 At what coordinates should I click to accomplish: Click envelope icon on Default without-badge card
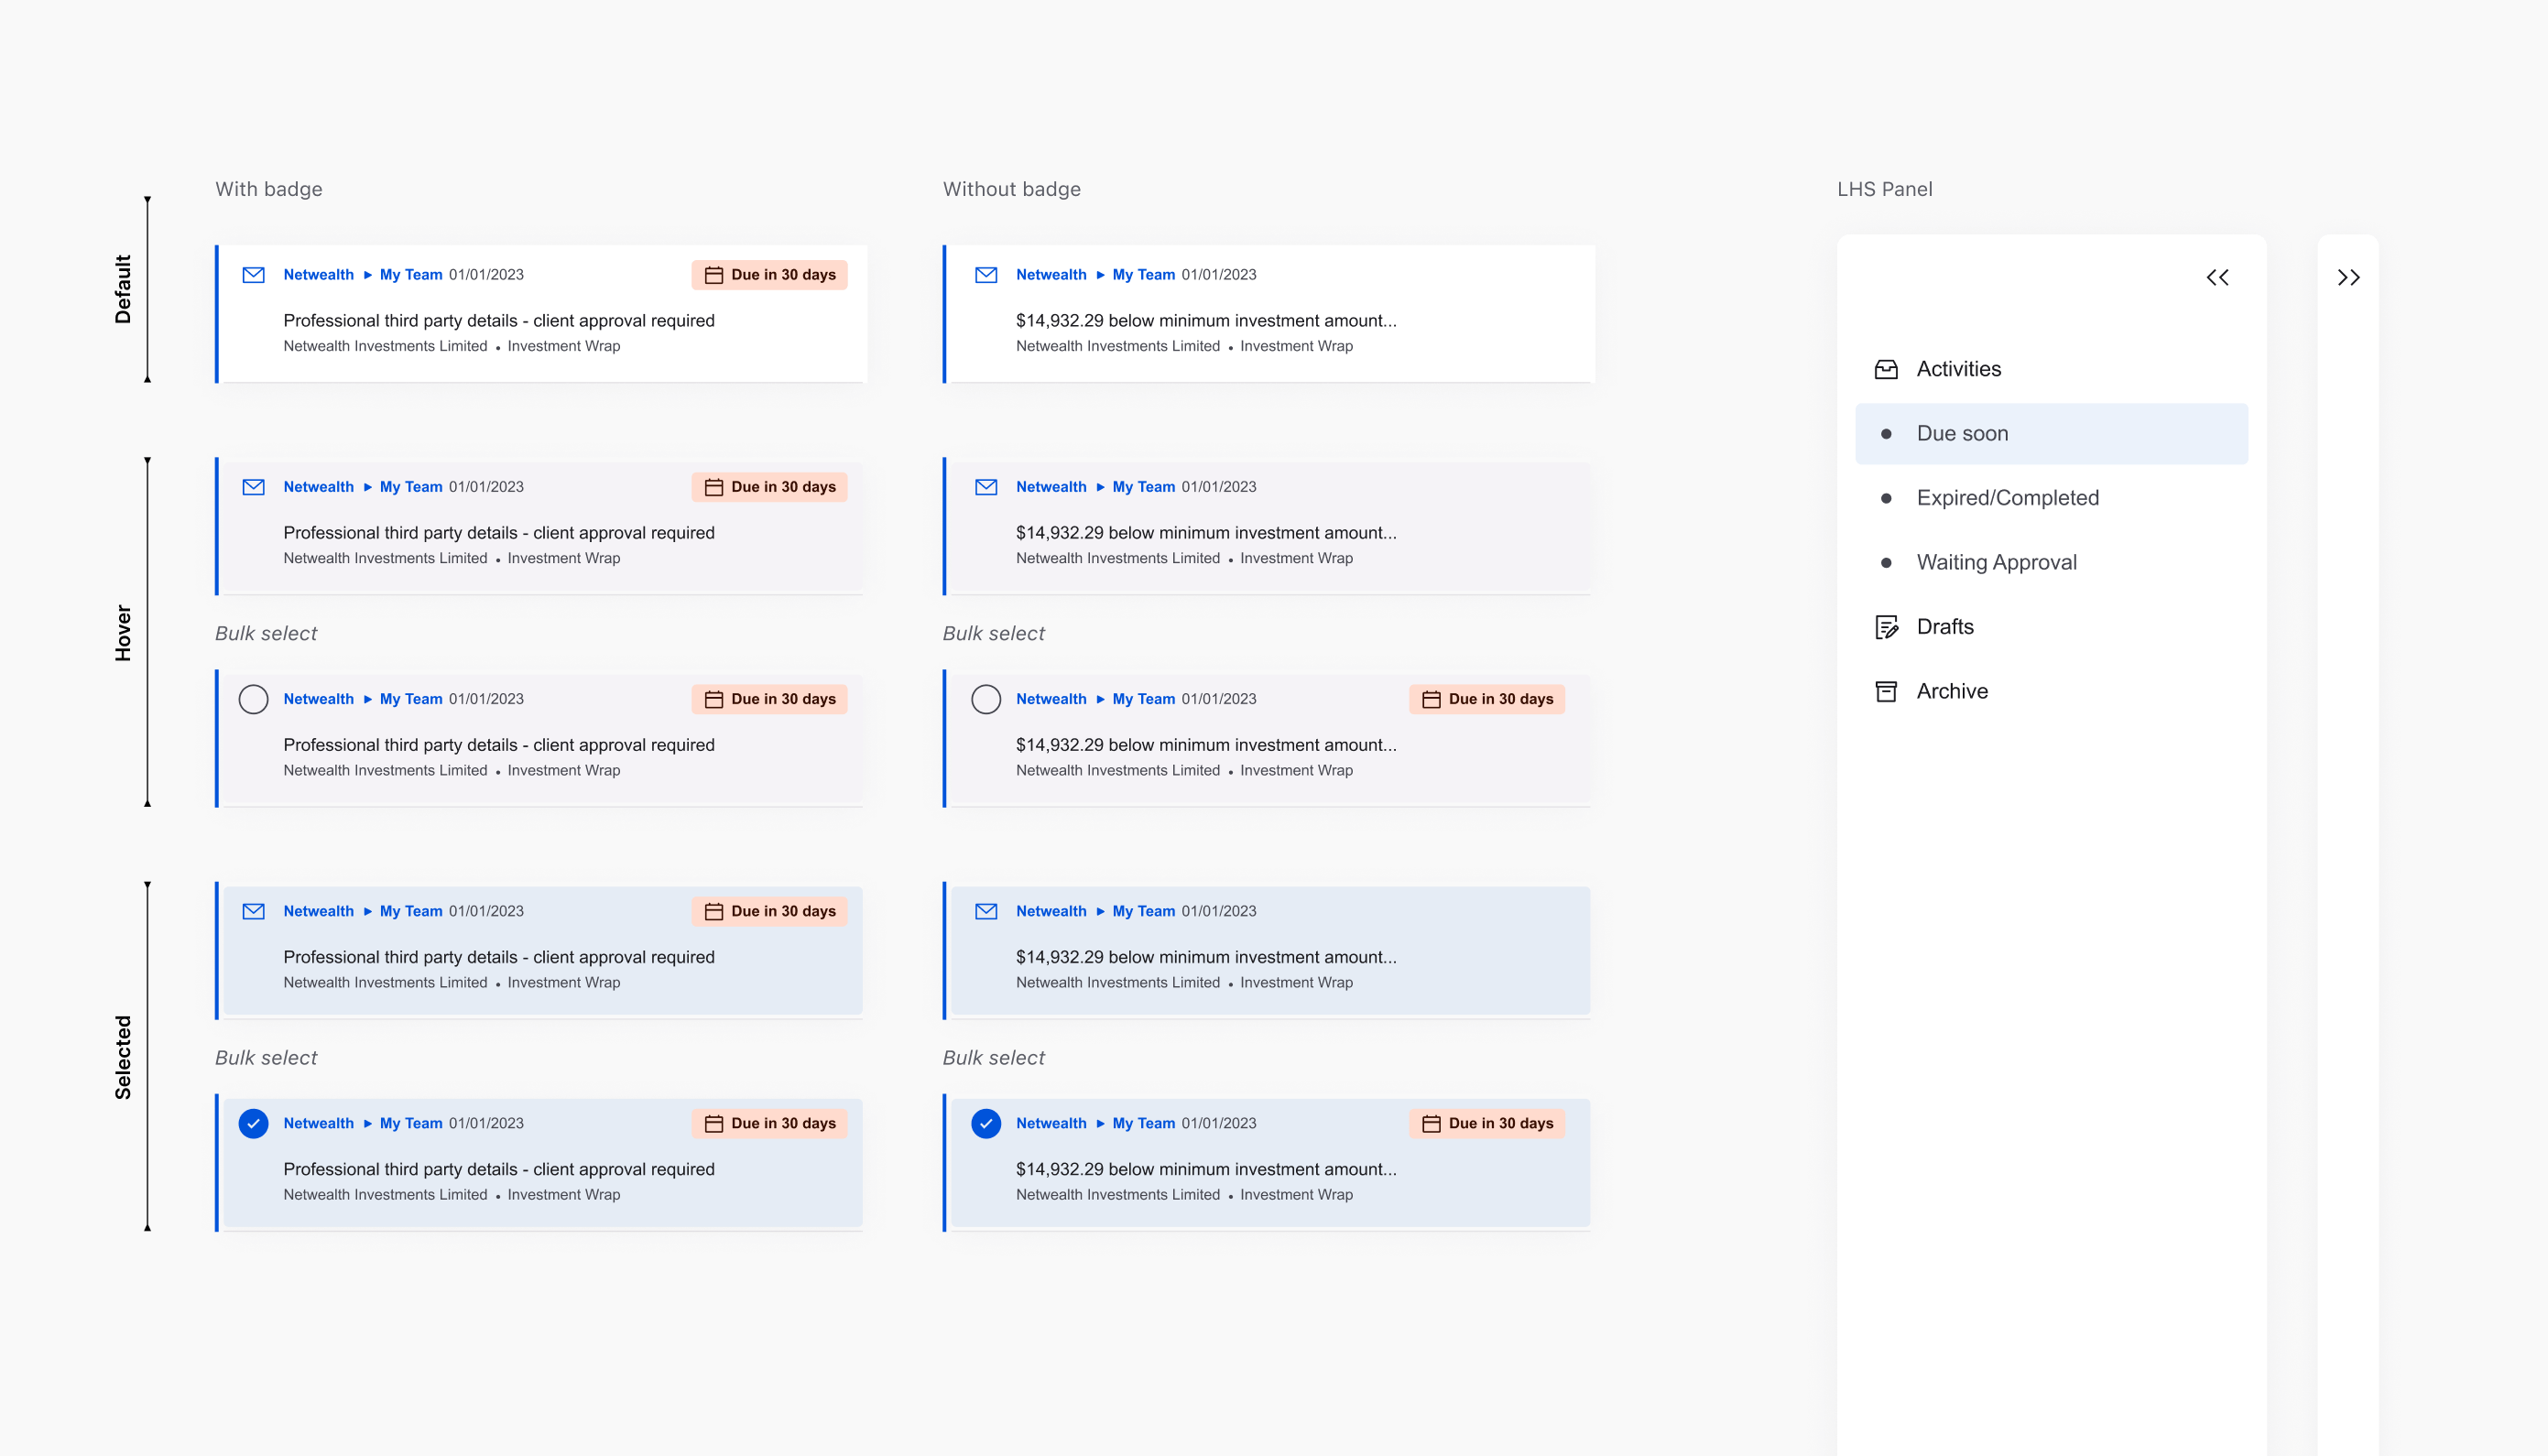coord(986,275)
